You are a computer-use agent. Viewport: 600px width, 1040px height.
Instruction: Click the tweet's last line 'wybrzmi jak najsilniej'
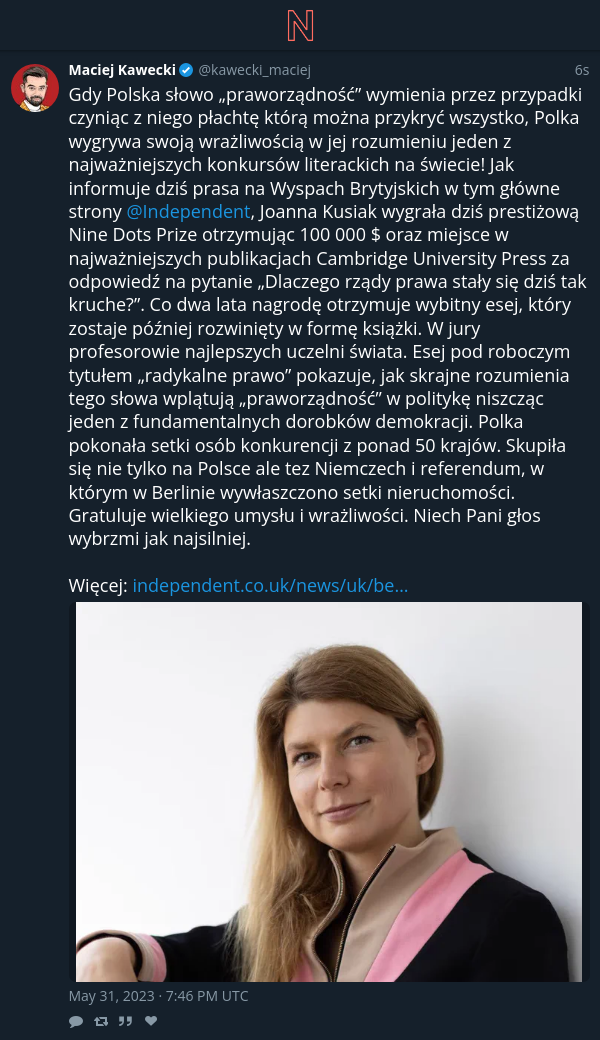tap(159, 539)
